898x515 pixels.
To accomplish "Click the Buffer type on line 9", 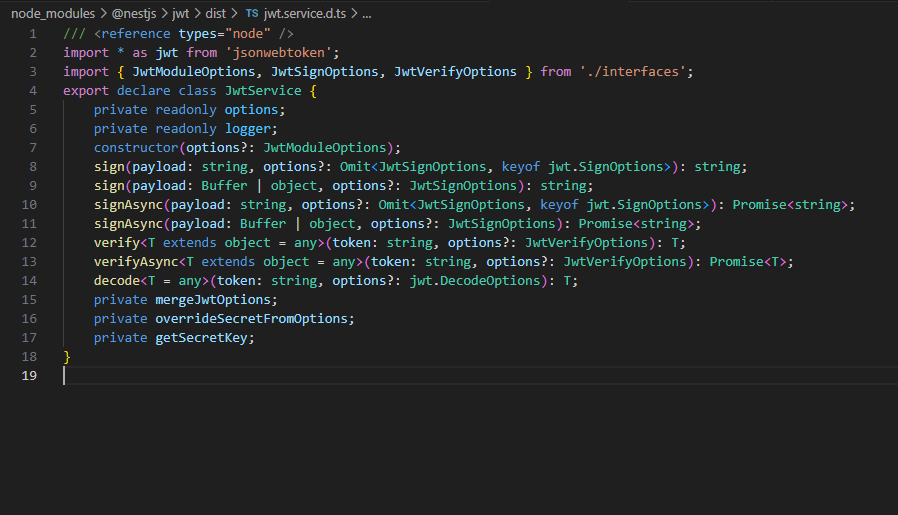I will click(224, 186).
